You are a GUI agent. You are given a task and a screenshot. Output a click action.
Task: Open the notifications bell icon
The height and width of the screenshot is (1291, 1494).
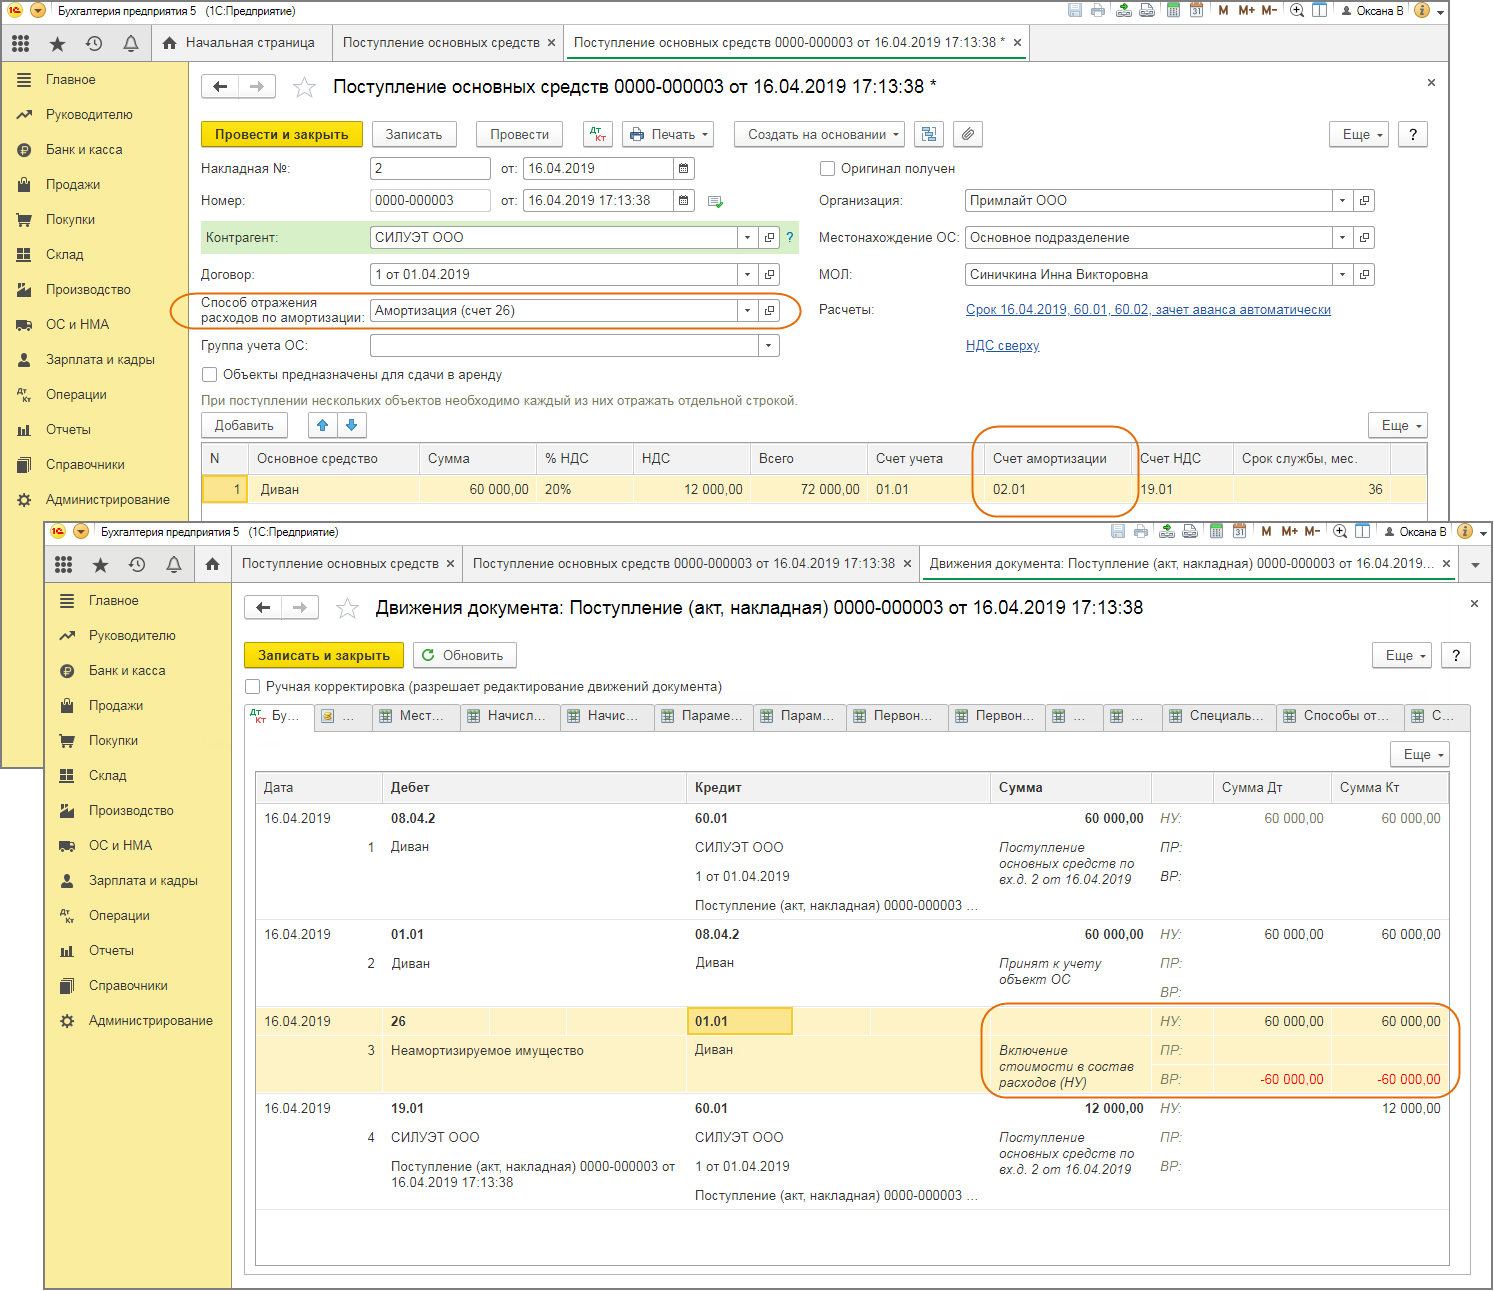(130, 43)
